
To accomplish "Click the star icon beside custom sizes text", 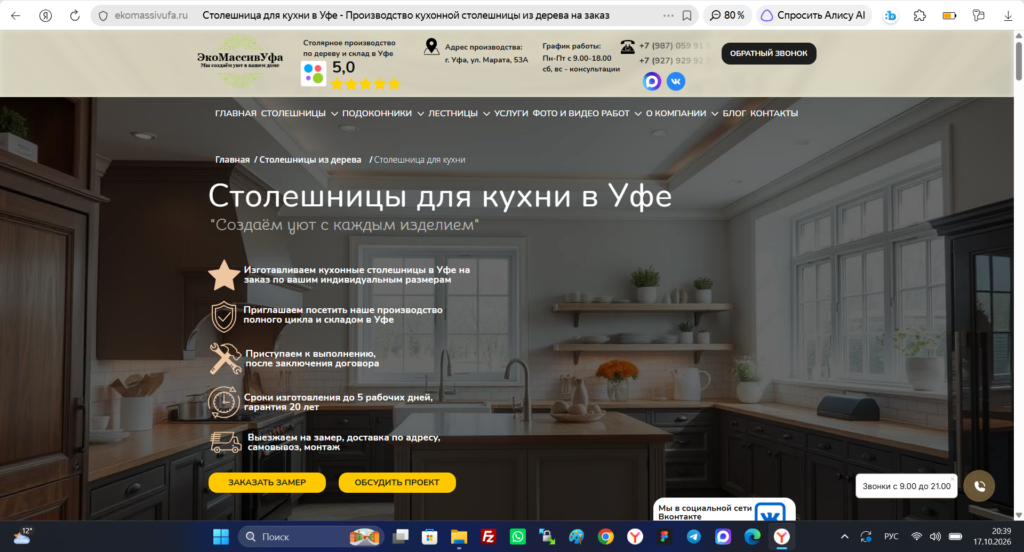I will [224, 275].
